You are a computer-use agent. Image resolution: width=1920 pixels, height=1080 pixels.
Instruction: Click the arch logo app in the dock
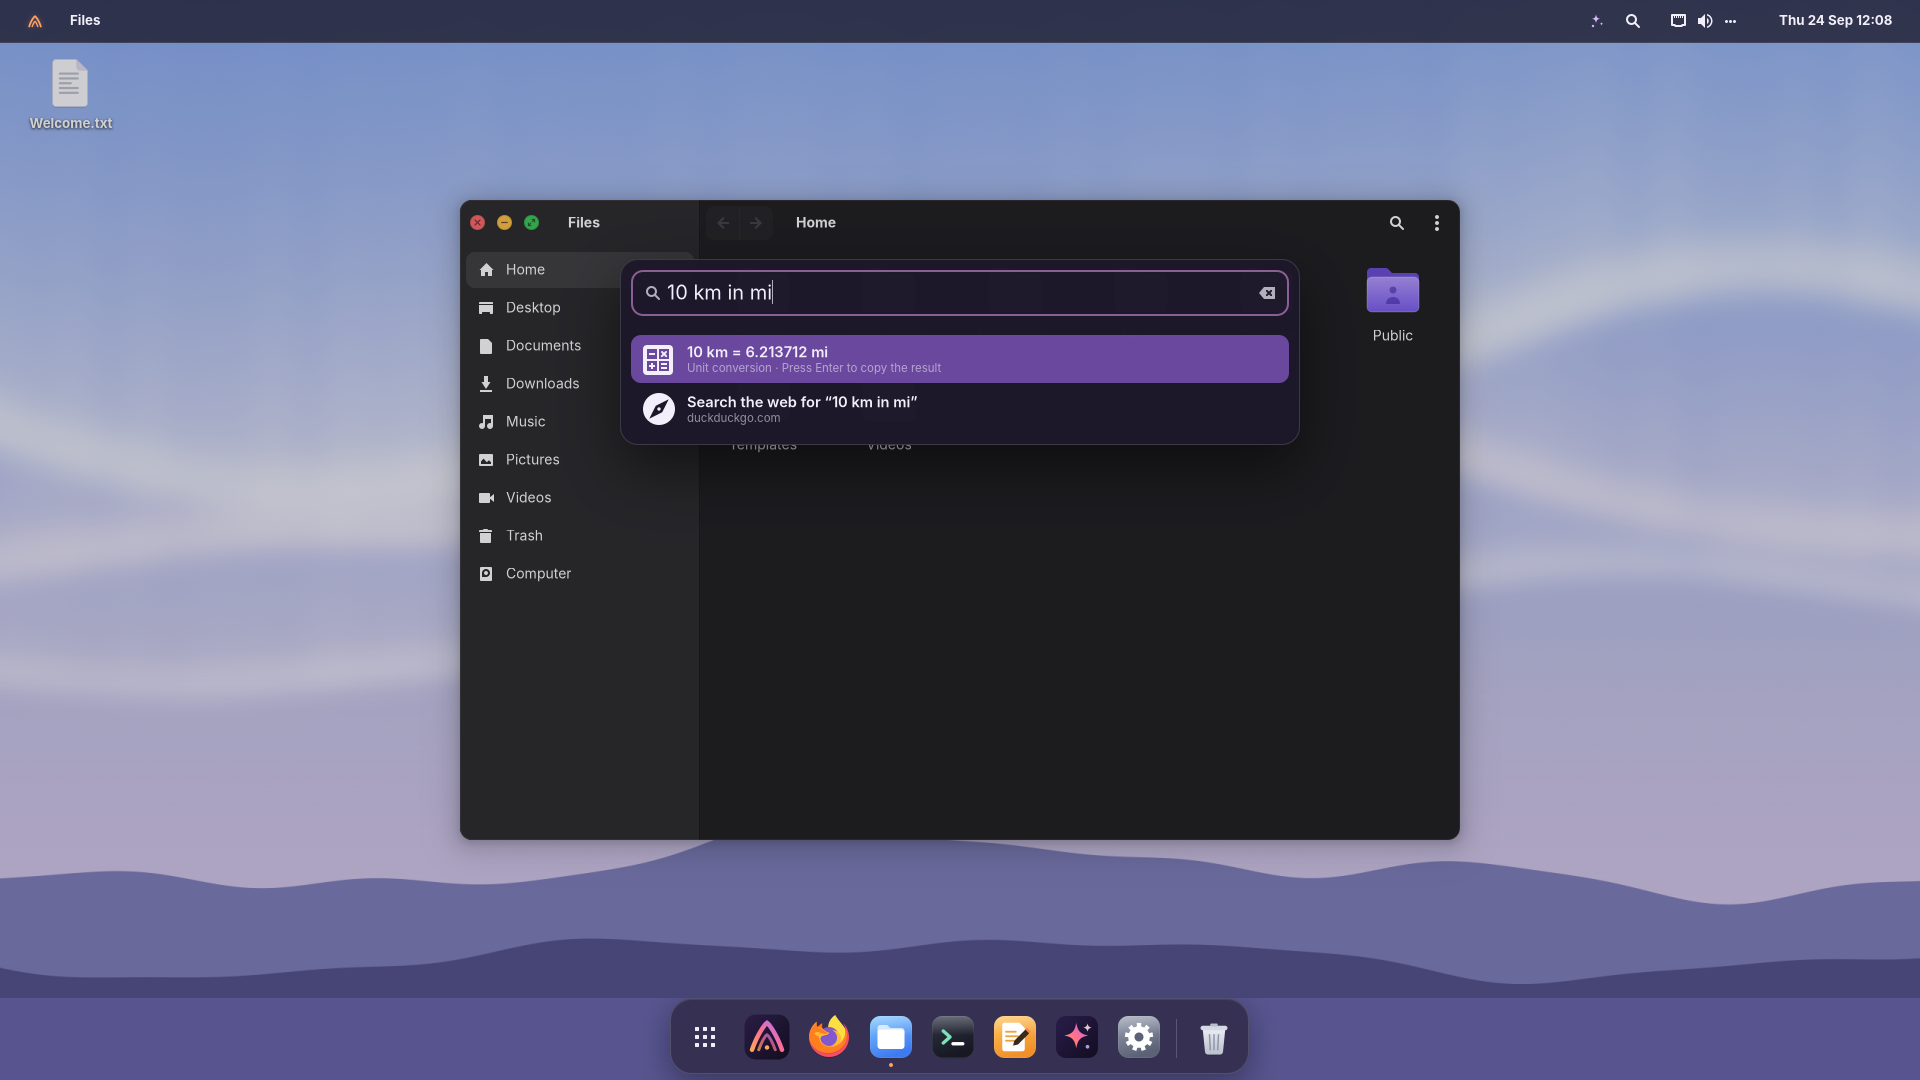point(767,1037)
